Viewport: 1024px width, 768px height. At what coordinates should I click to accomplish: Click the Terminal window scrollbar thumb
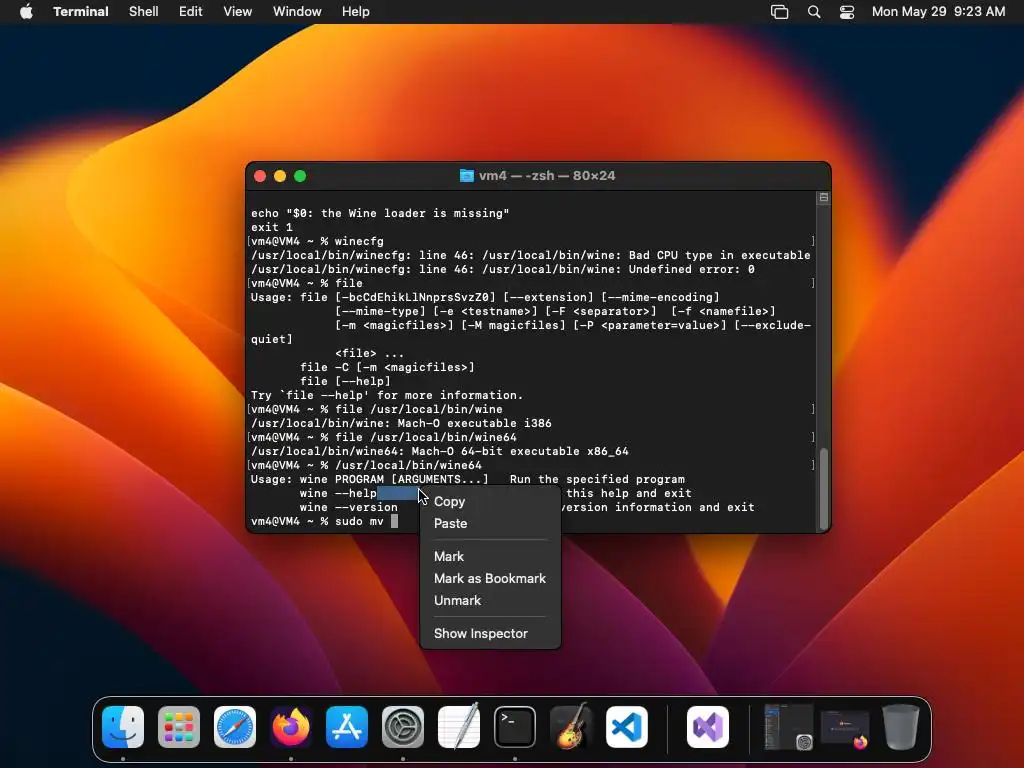point(824,488)
